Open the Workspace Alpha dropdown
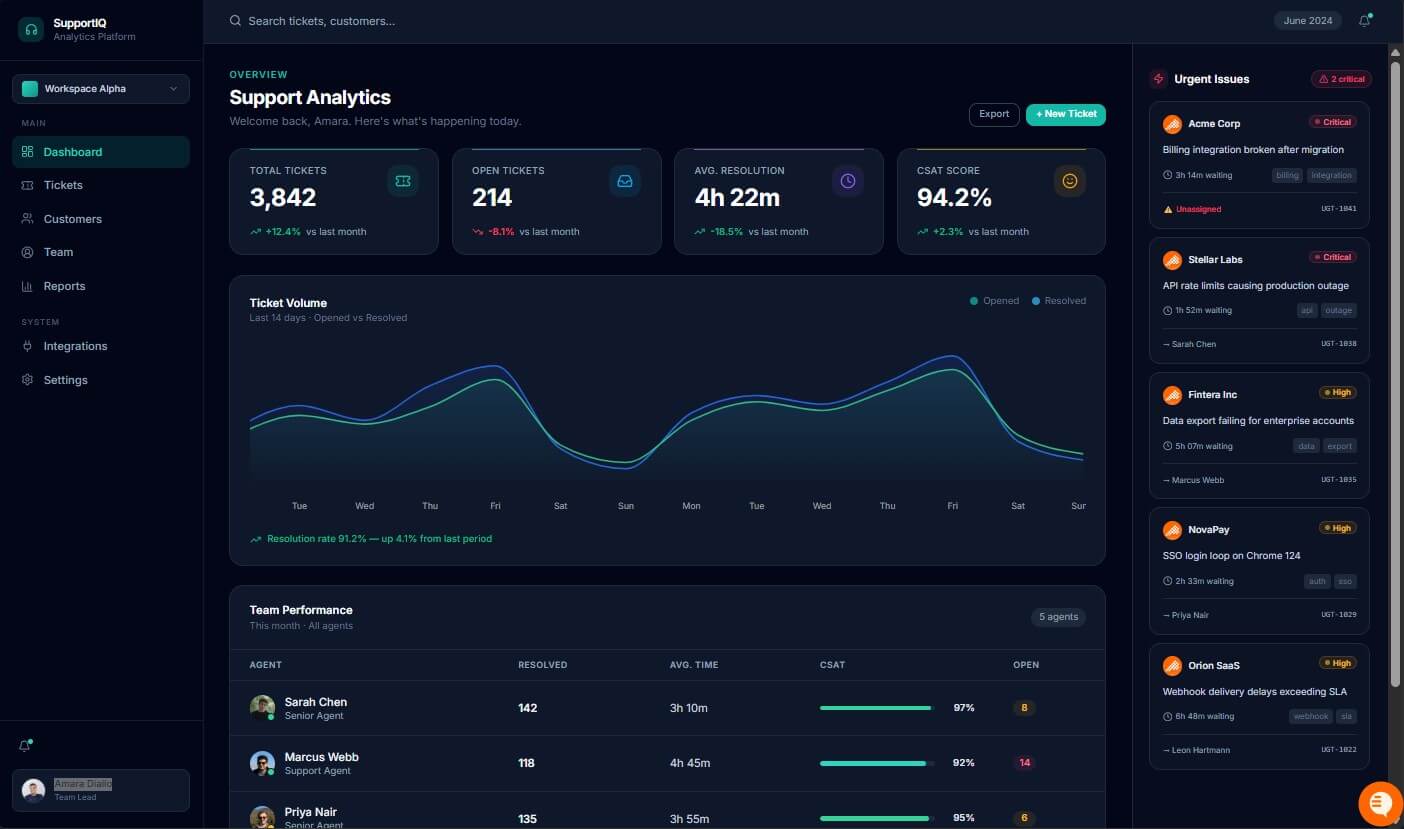 coord(101,89)
